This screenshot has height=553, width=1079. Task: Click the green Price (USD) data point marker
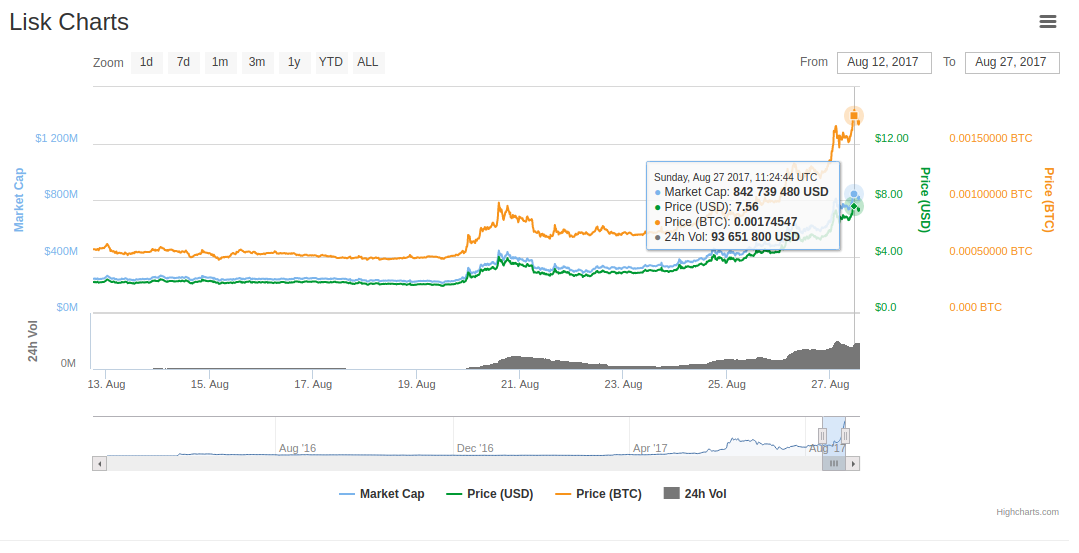[x=854, y=206]
